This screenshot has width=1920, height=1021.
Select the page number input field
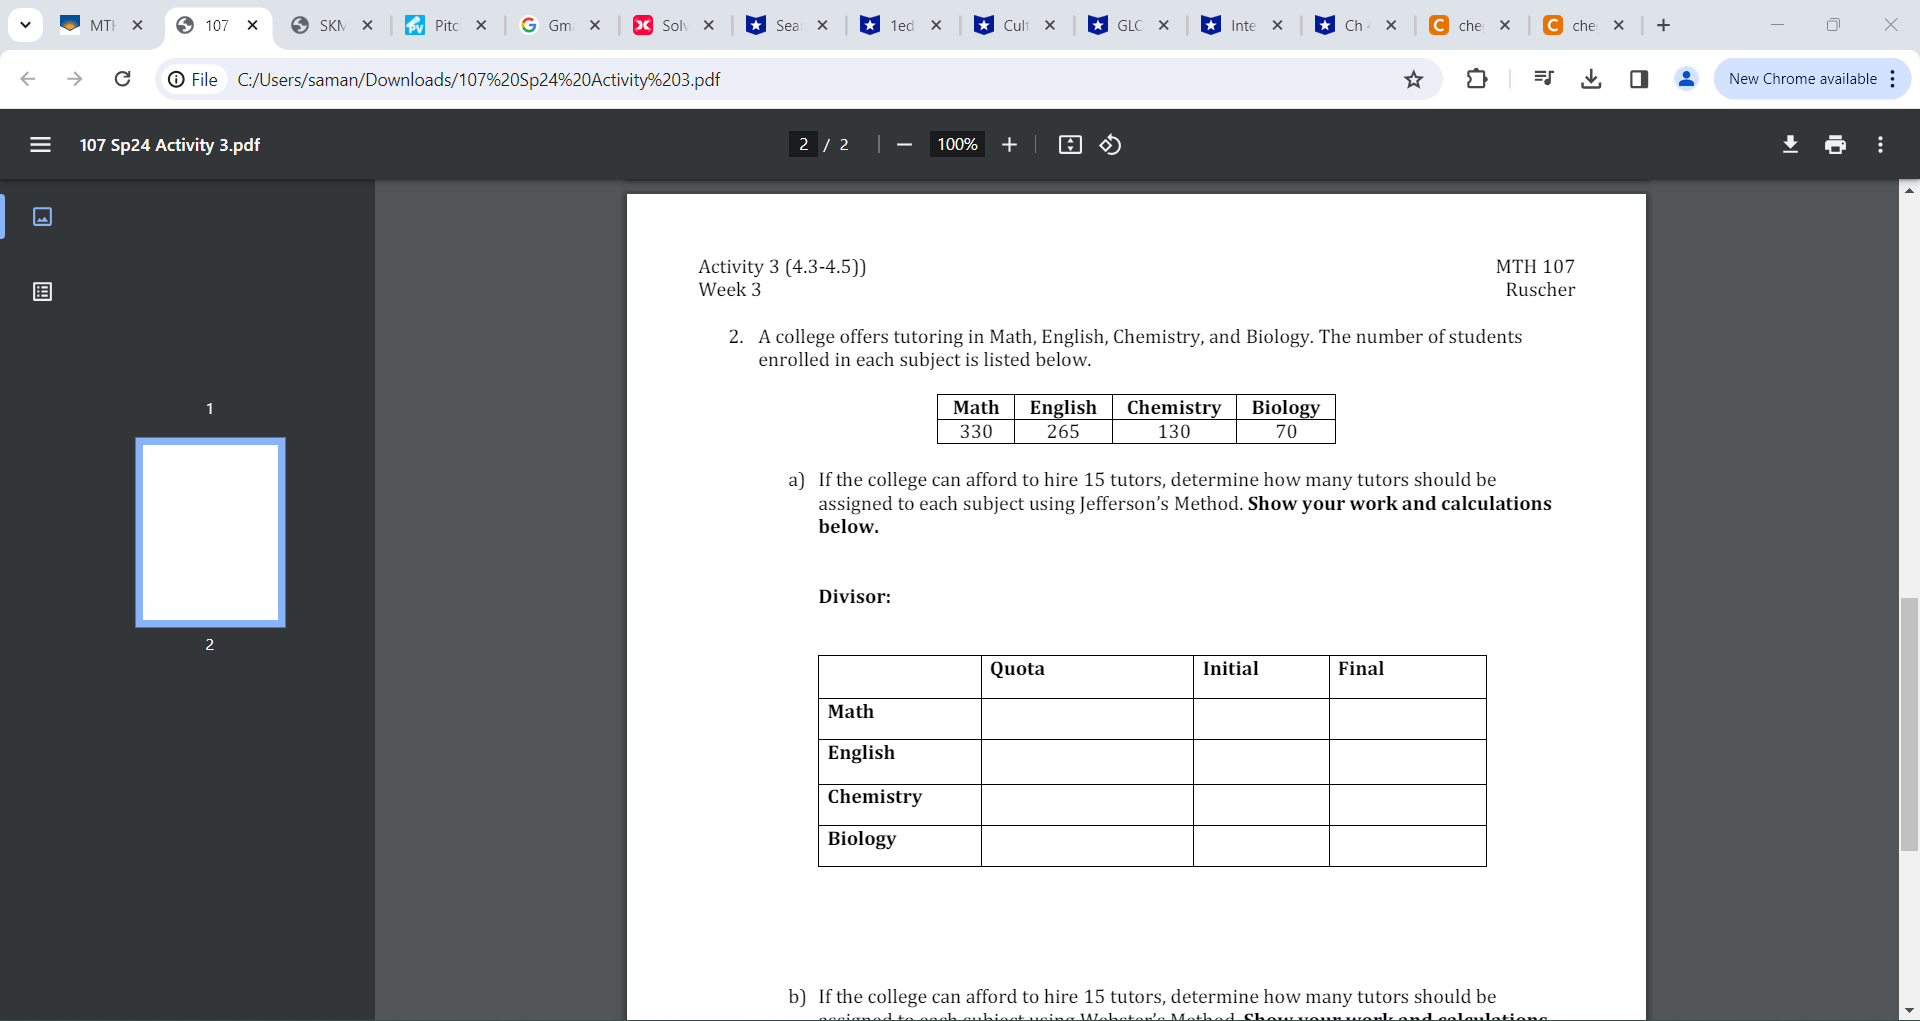(x=804, y=144)
